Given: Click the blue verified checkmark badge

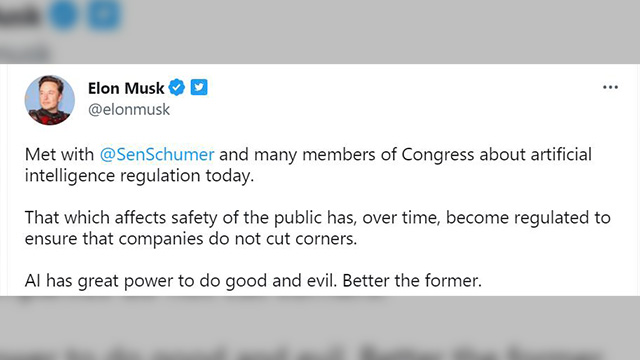Looking at the screenshot, I should coord(177,87).
